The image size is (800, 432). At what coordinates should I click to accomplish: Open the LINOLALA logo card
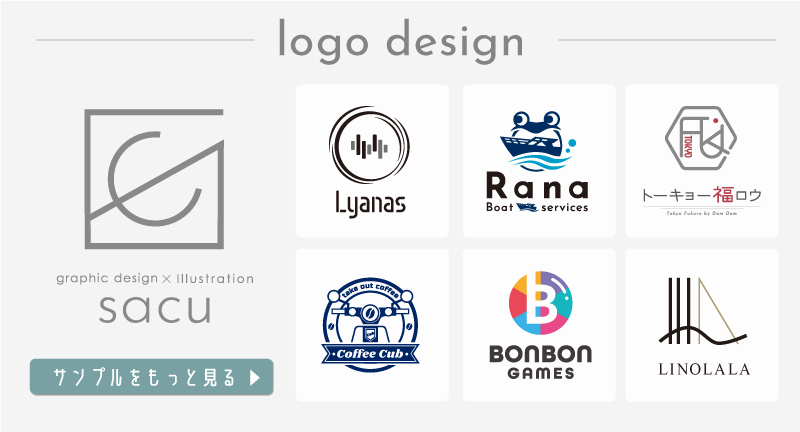pyautogui.click(x=702, y=325)
